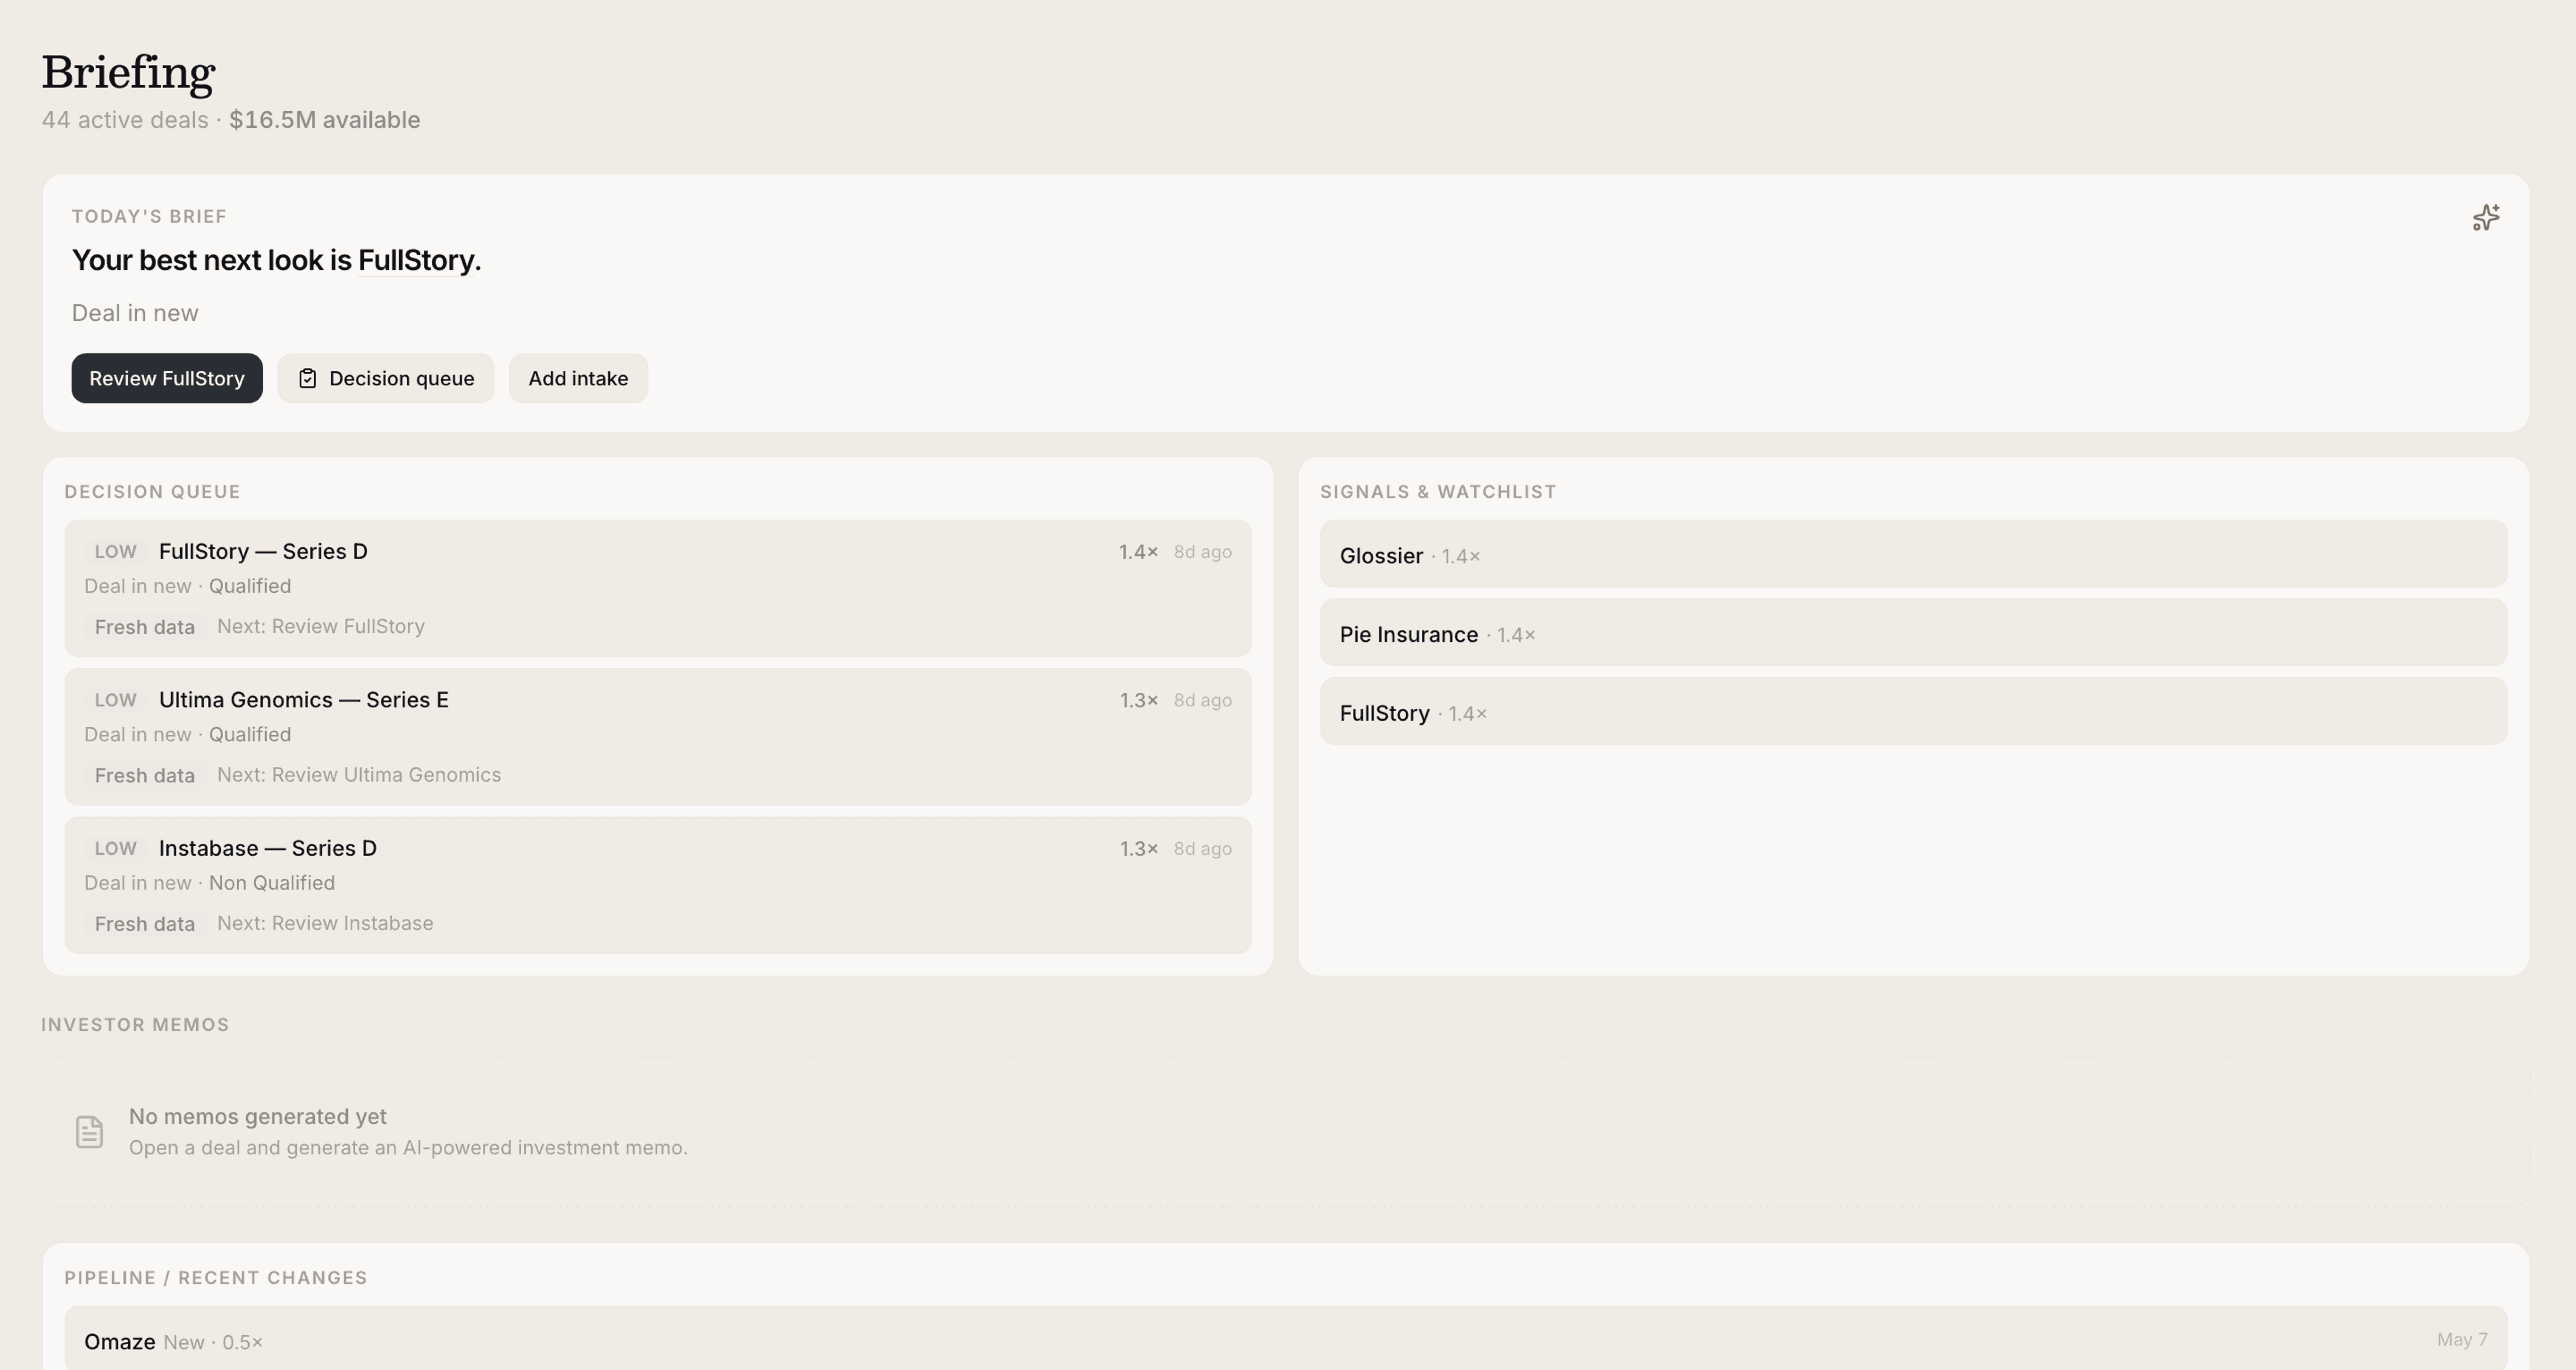
Task: Click the "DECISION QUEUE" section header
Action: 153,492
